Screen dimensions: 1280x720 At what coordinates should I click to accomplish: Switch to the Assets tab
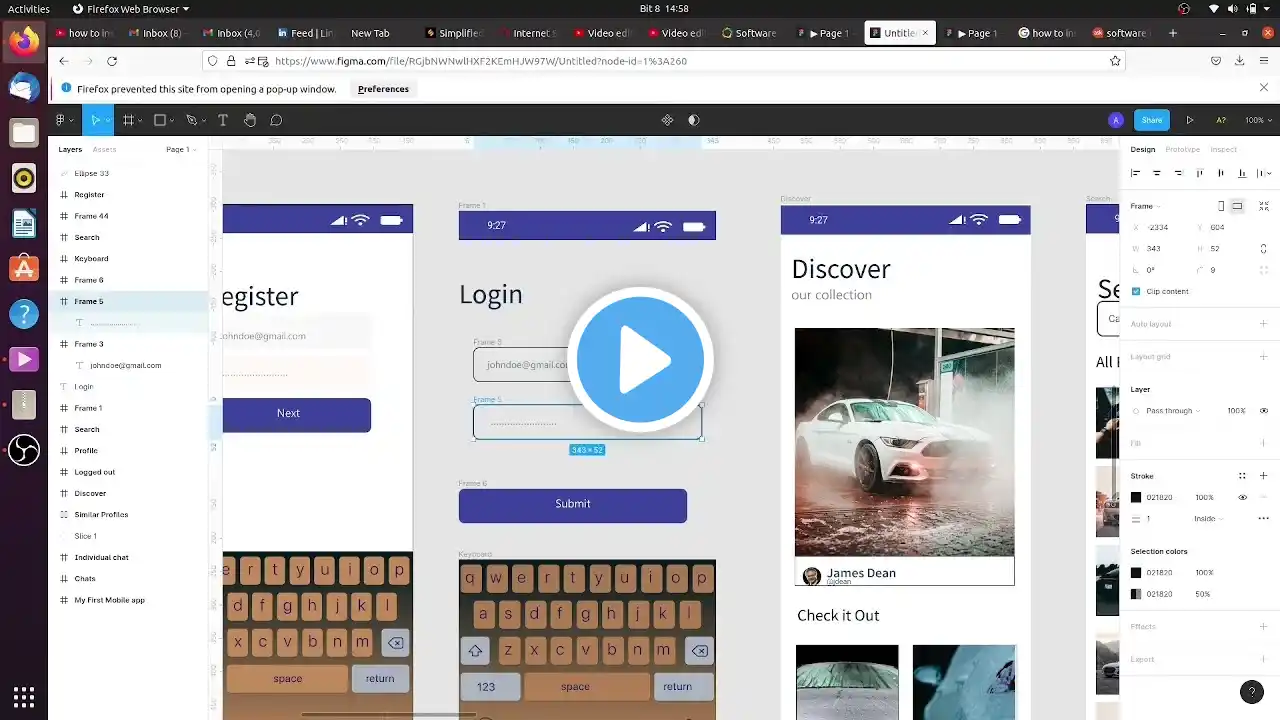coord(104,150)
